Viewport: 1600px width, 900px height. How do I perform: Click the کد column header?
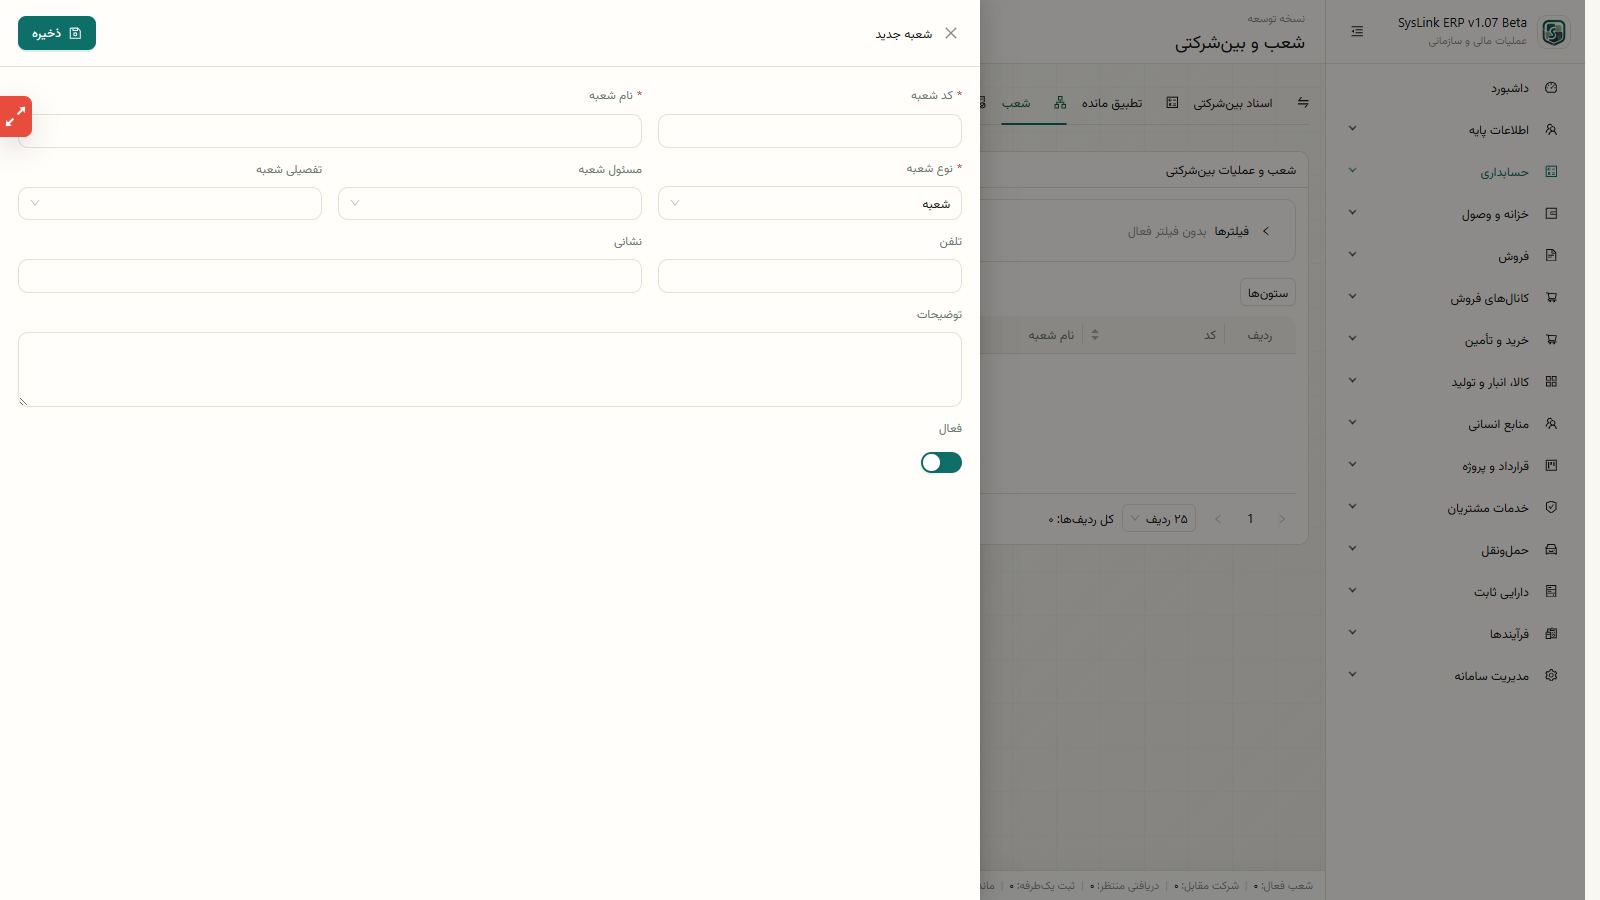click(1210, 335)
